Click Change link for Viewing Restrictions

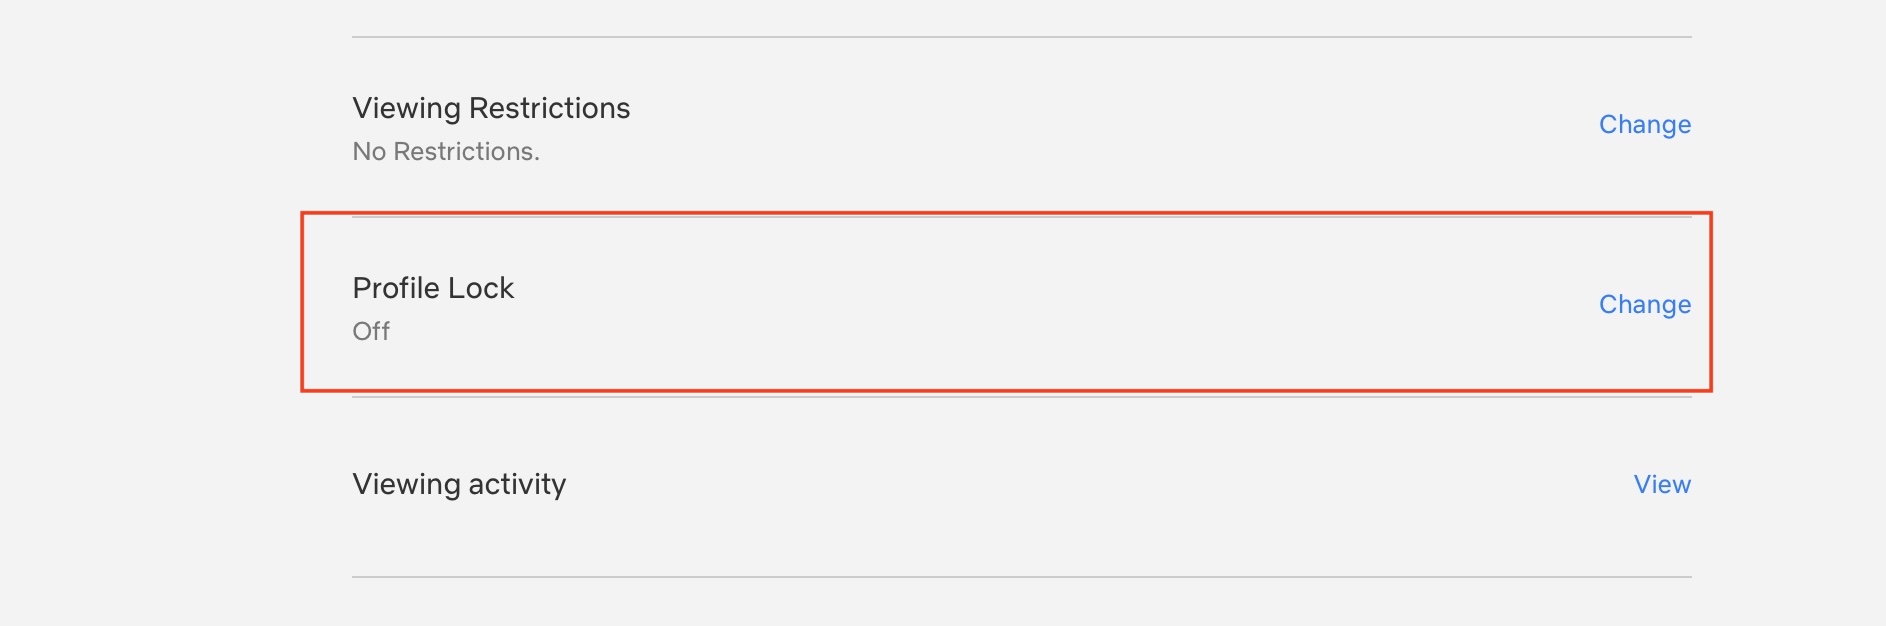pos(1644,125)
